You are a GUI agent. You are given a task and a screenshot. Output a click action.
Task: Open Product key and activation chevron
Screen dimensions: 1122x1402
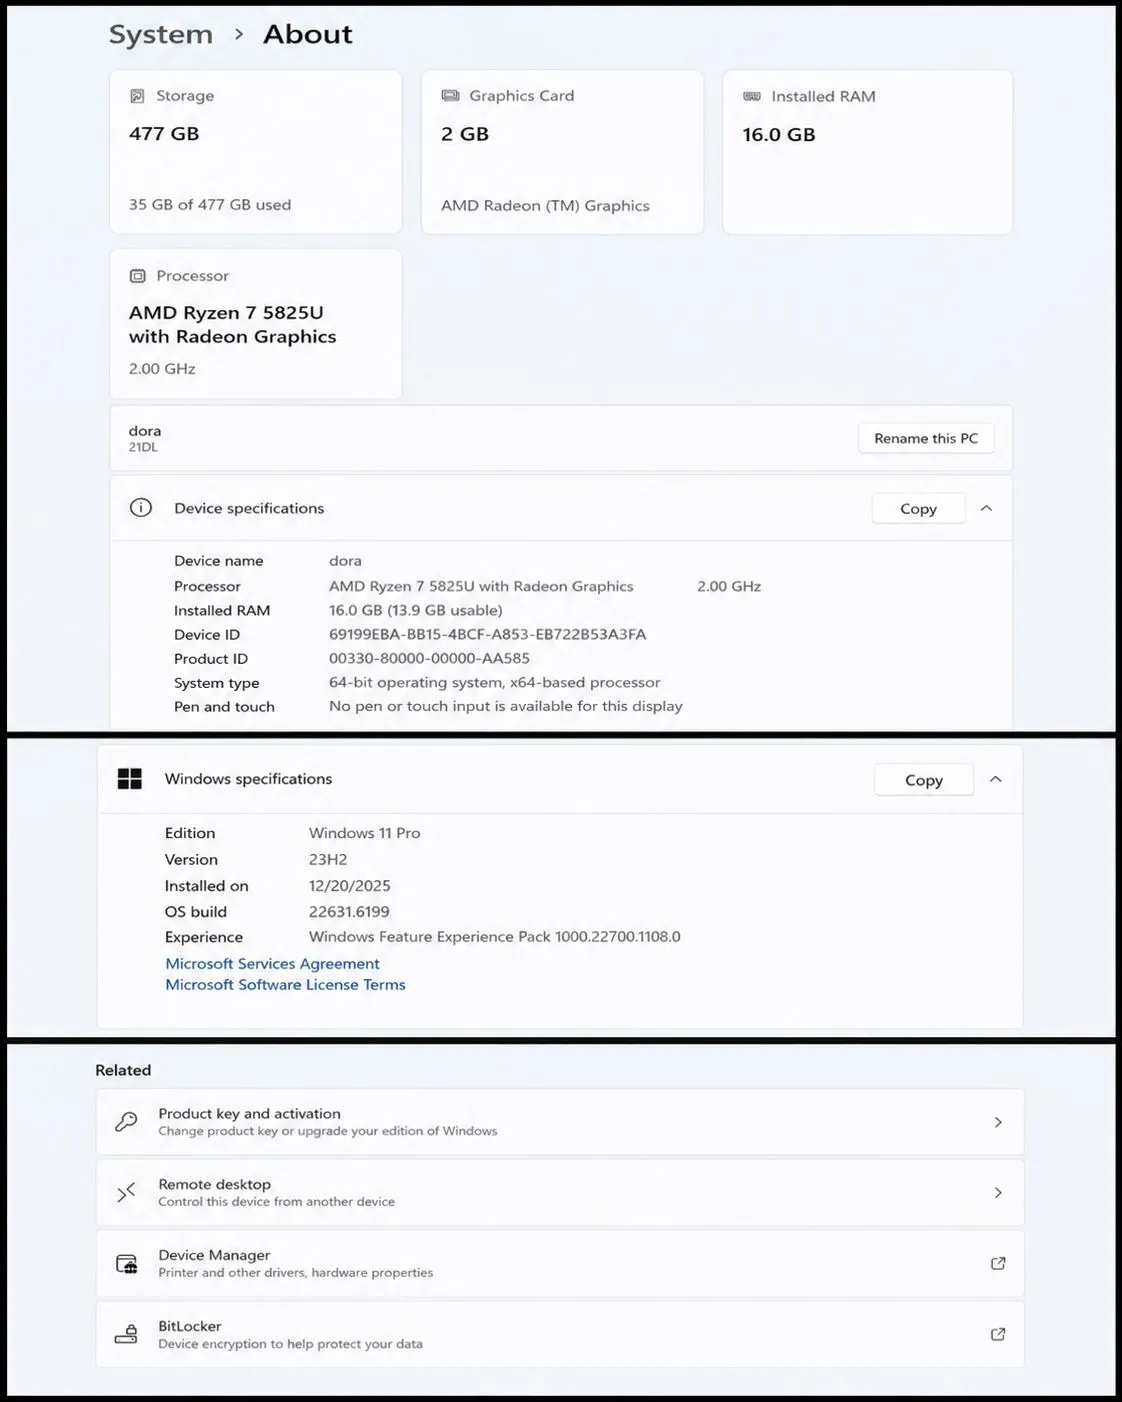point(998,1122)
